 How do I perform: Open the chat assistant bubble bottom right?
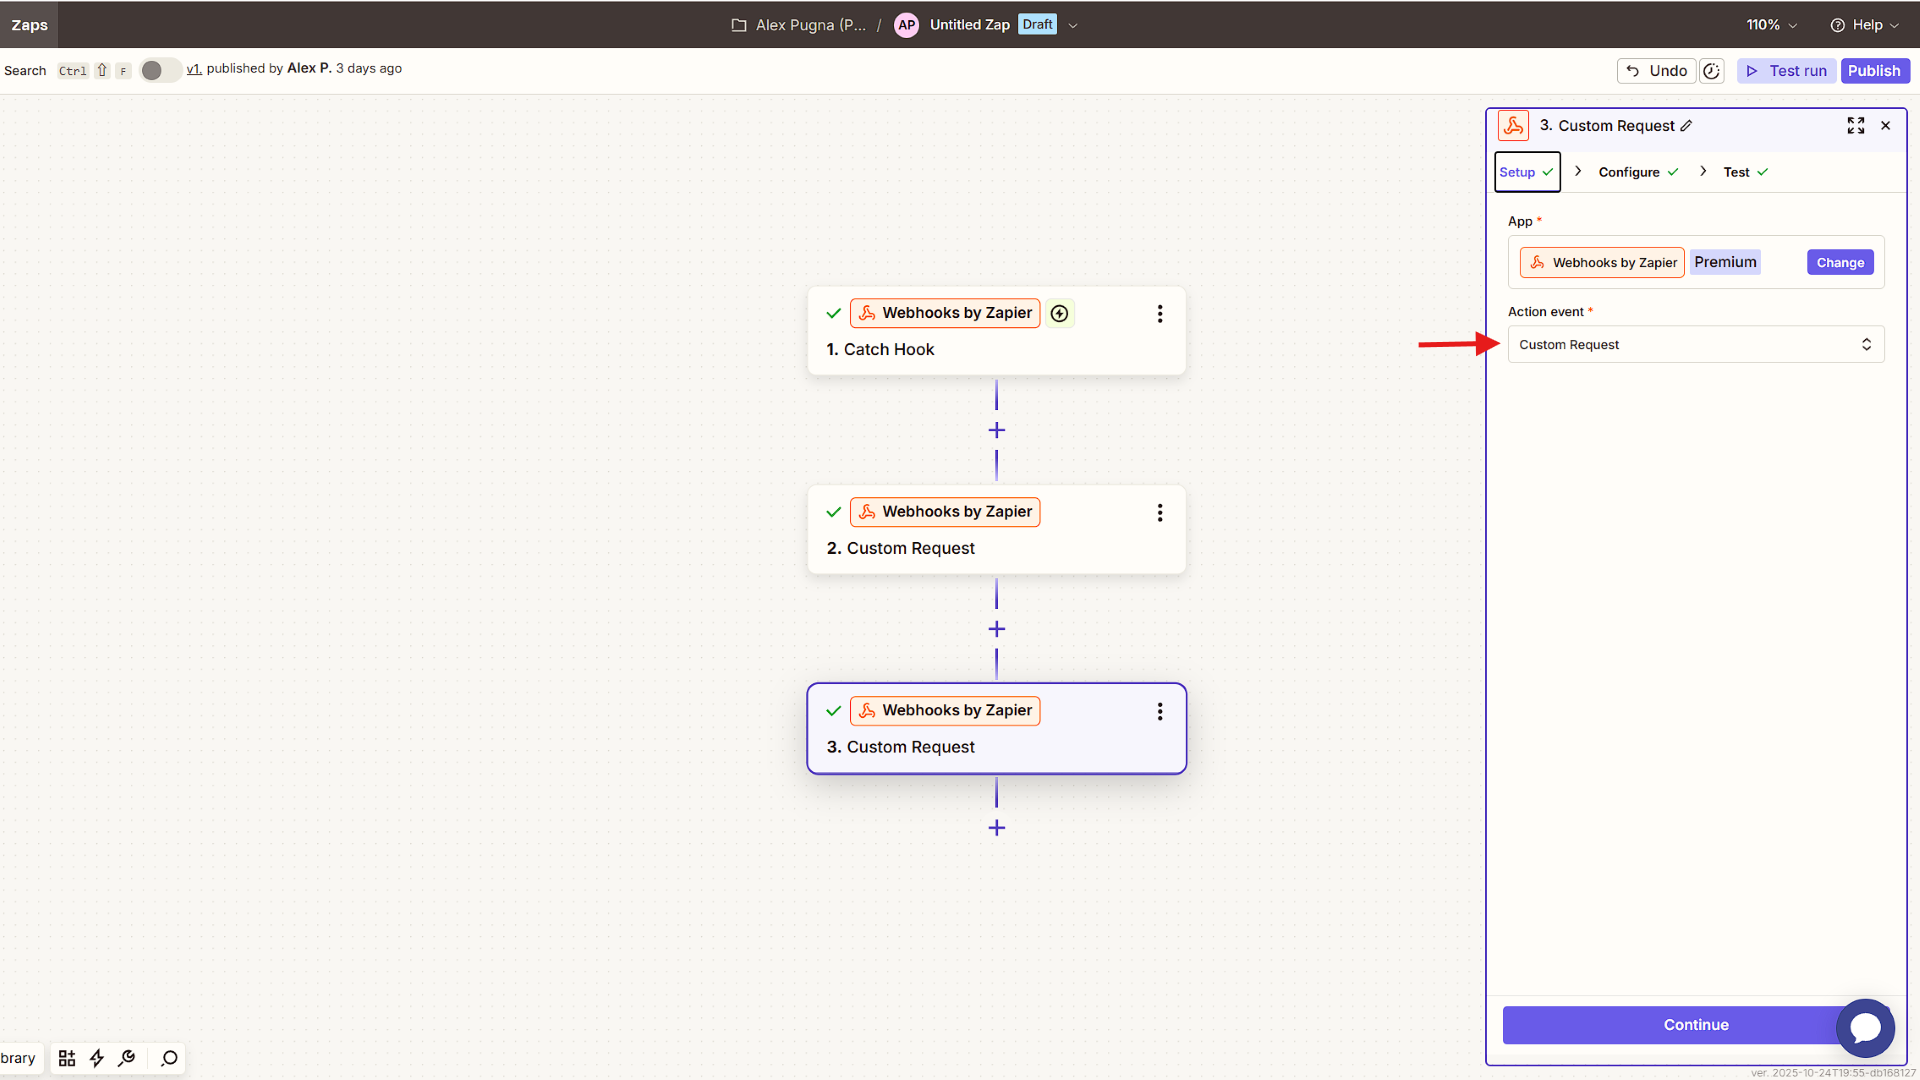(1866, 1028)
